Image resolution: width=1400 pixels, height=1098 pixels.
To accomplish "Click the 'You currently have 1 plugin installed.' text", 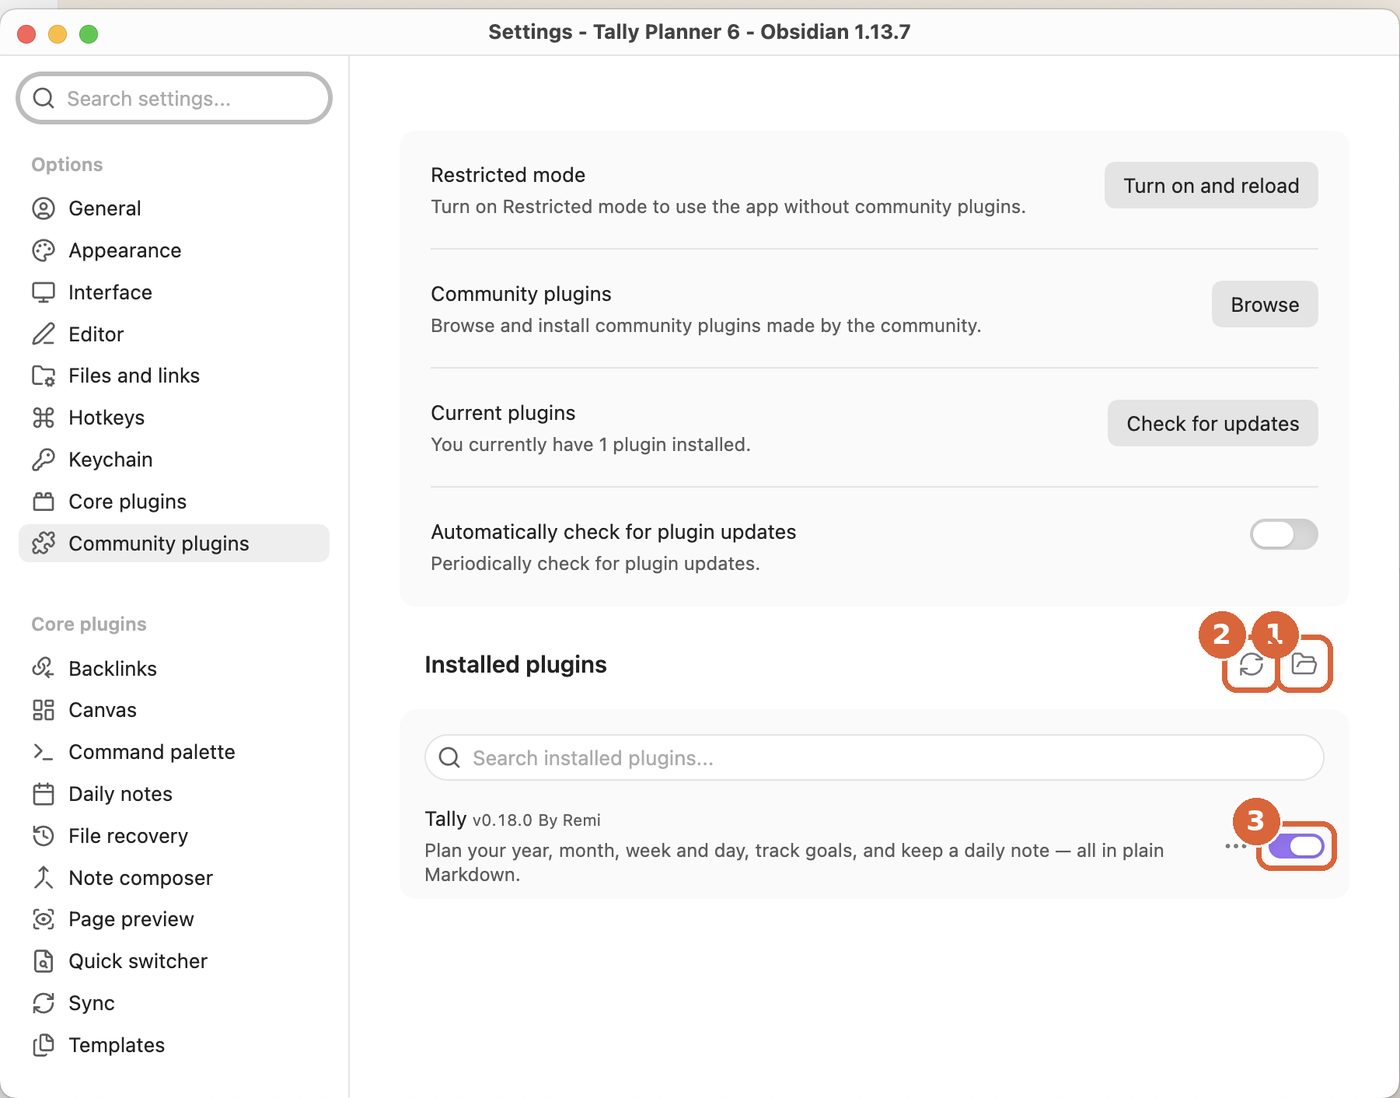I will coord(590,445).
